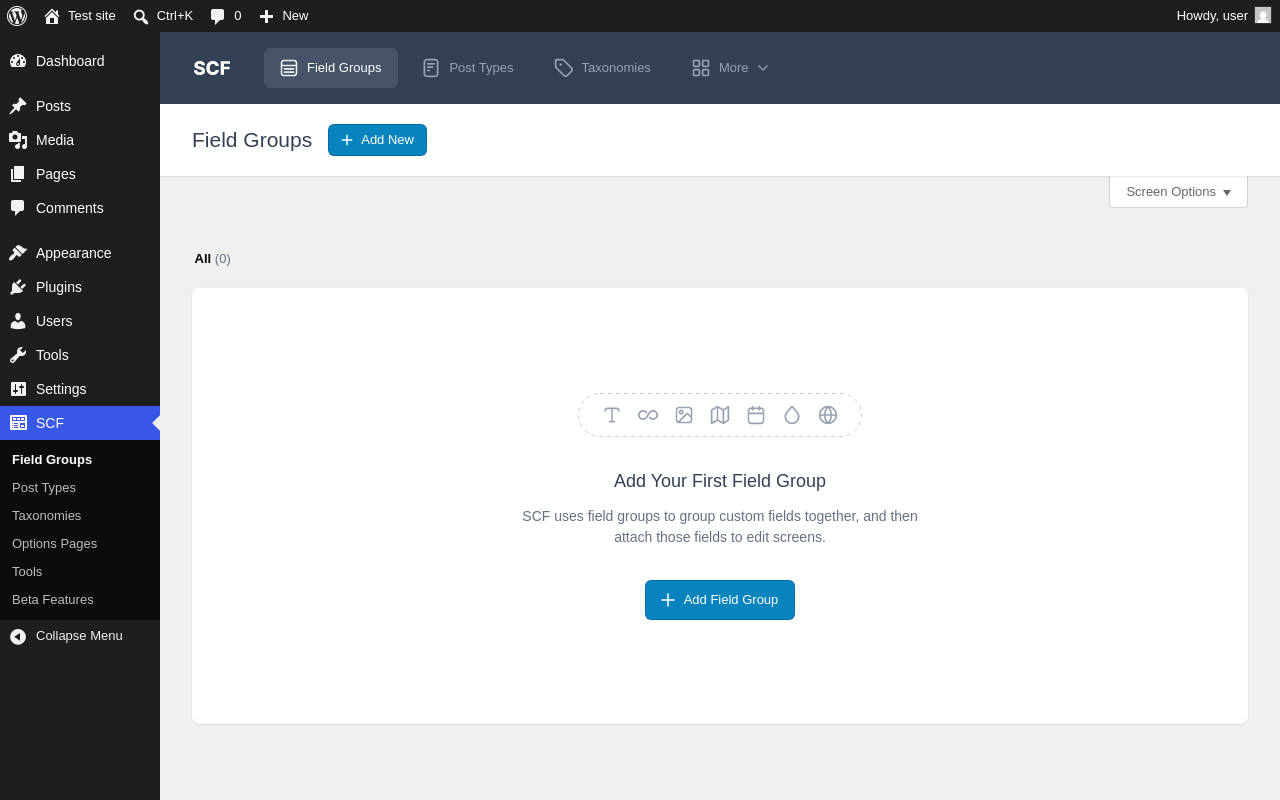Open Tools with the wrench icon
This screenshot has width=1280, height=800.
18,355
